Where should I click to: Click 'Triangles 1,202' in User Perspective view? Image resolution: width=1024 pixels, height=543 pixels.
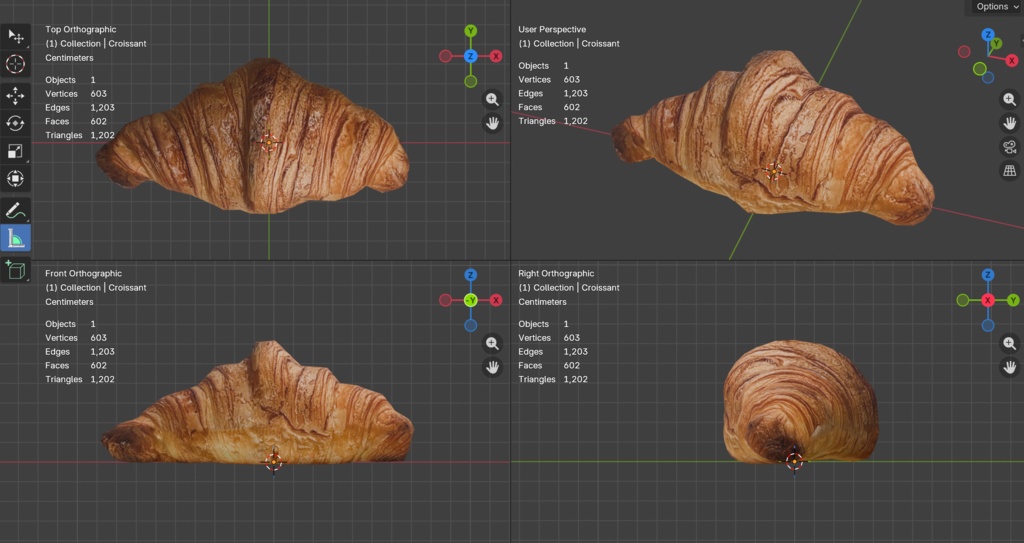(x=553, y=121)
